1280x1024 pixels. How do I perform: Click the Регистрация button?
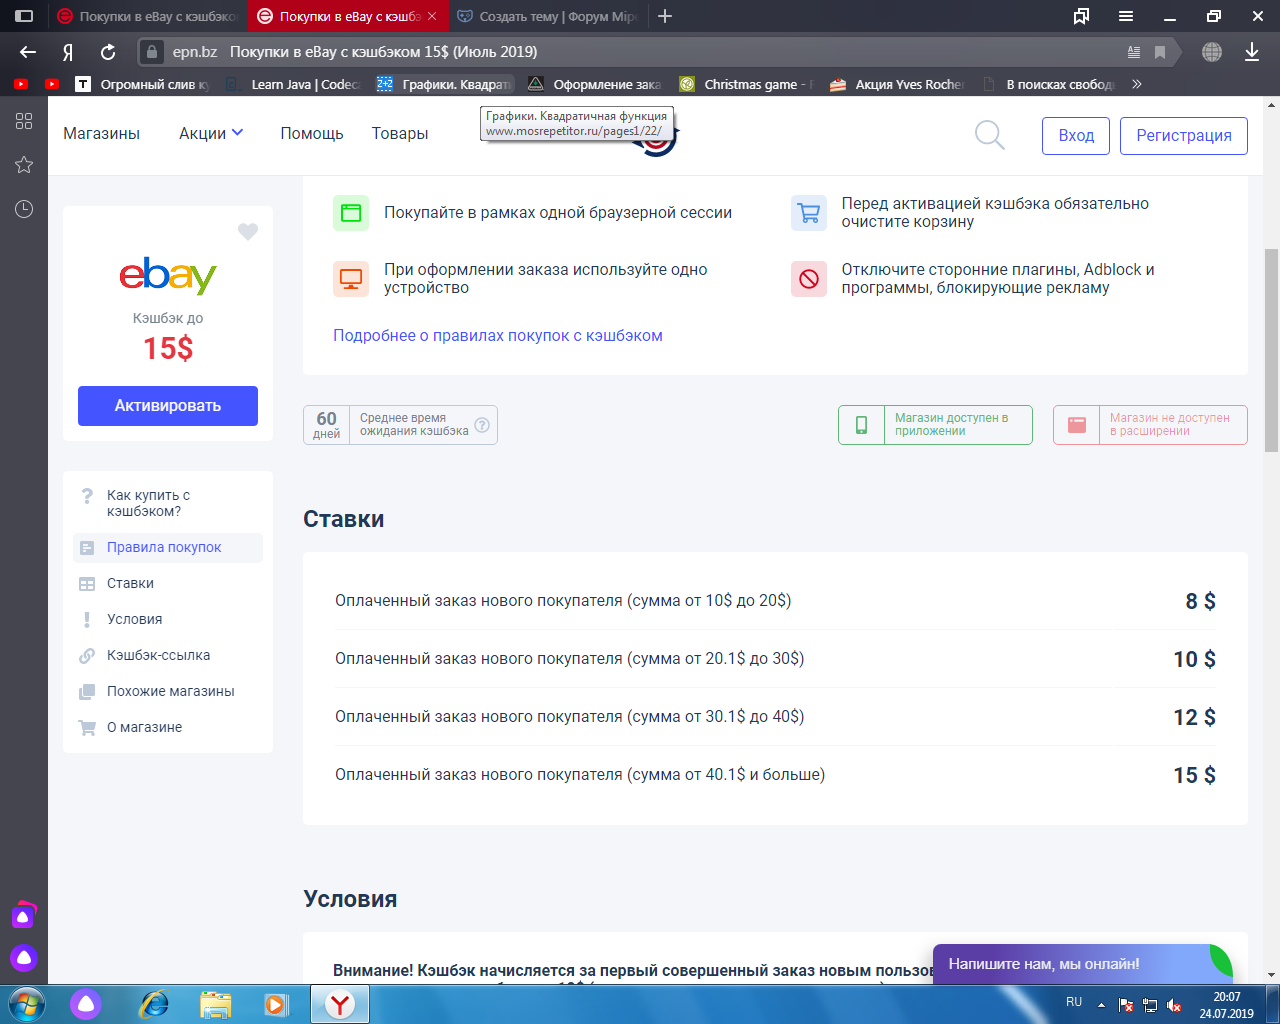(1184, 135)
